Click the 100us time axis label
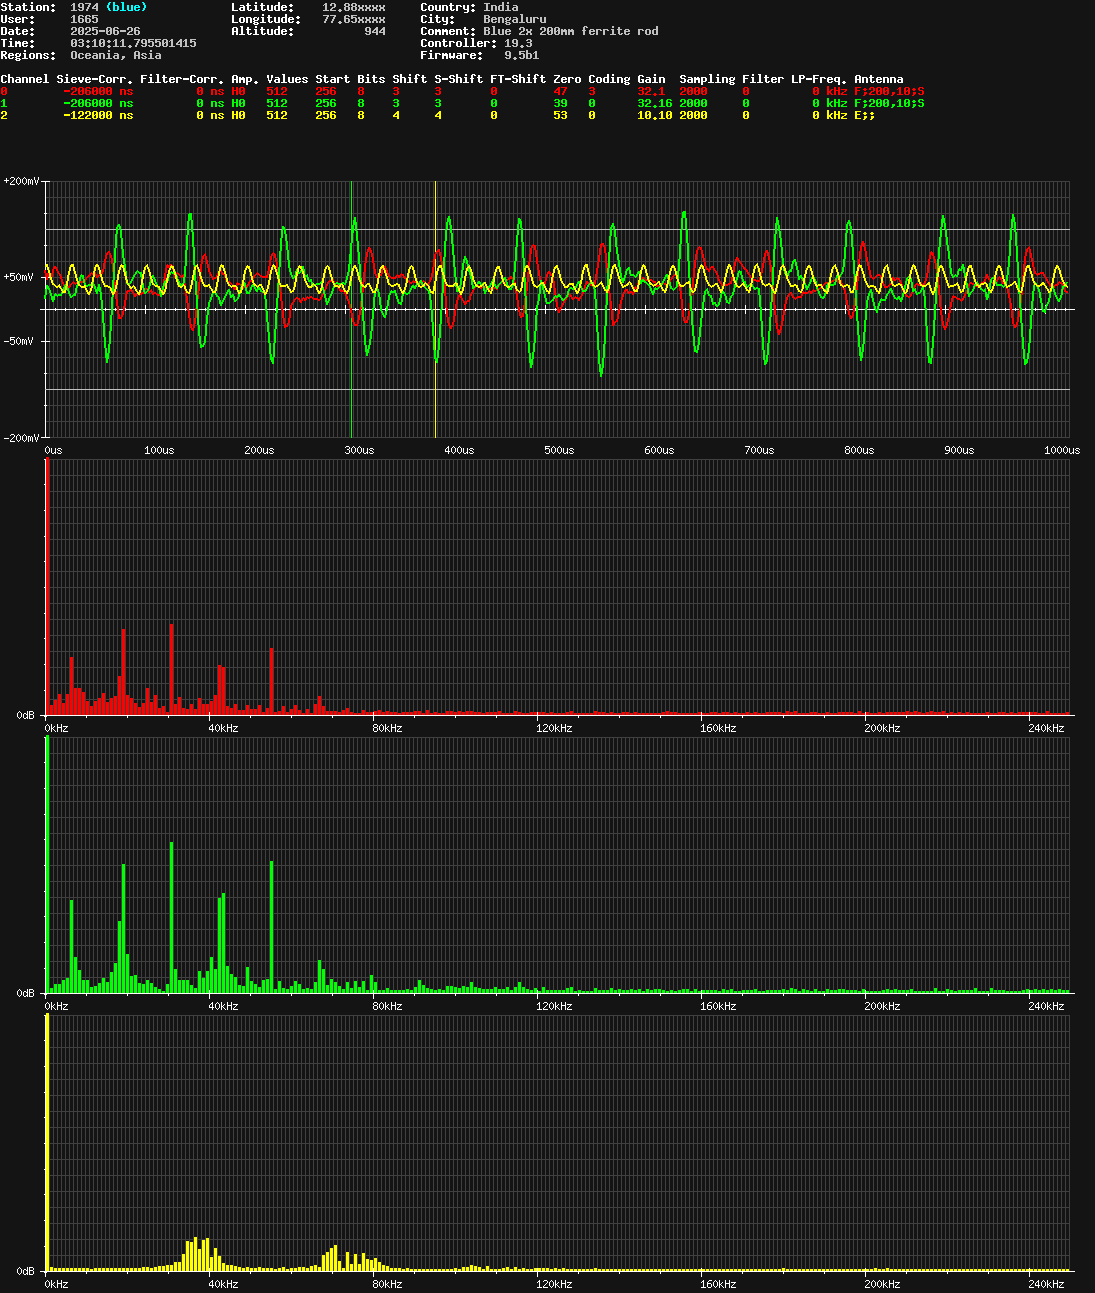Image resolution: width=1095 pixels, height=1293 pixels. pos(159,450)
